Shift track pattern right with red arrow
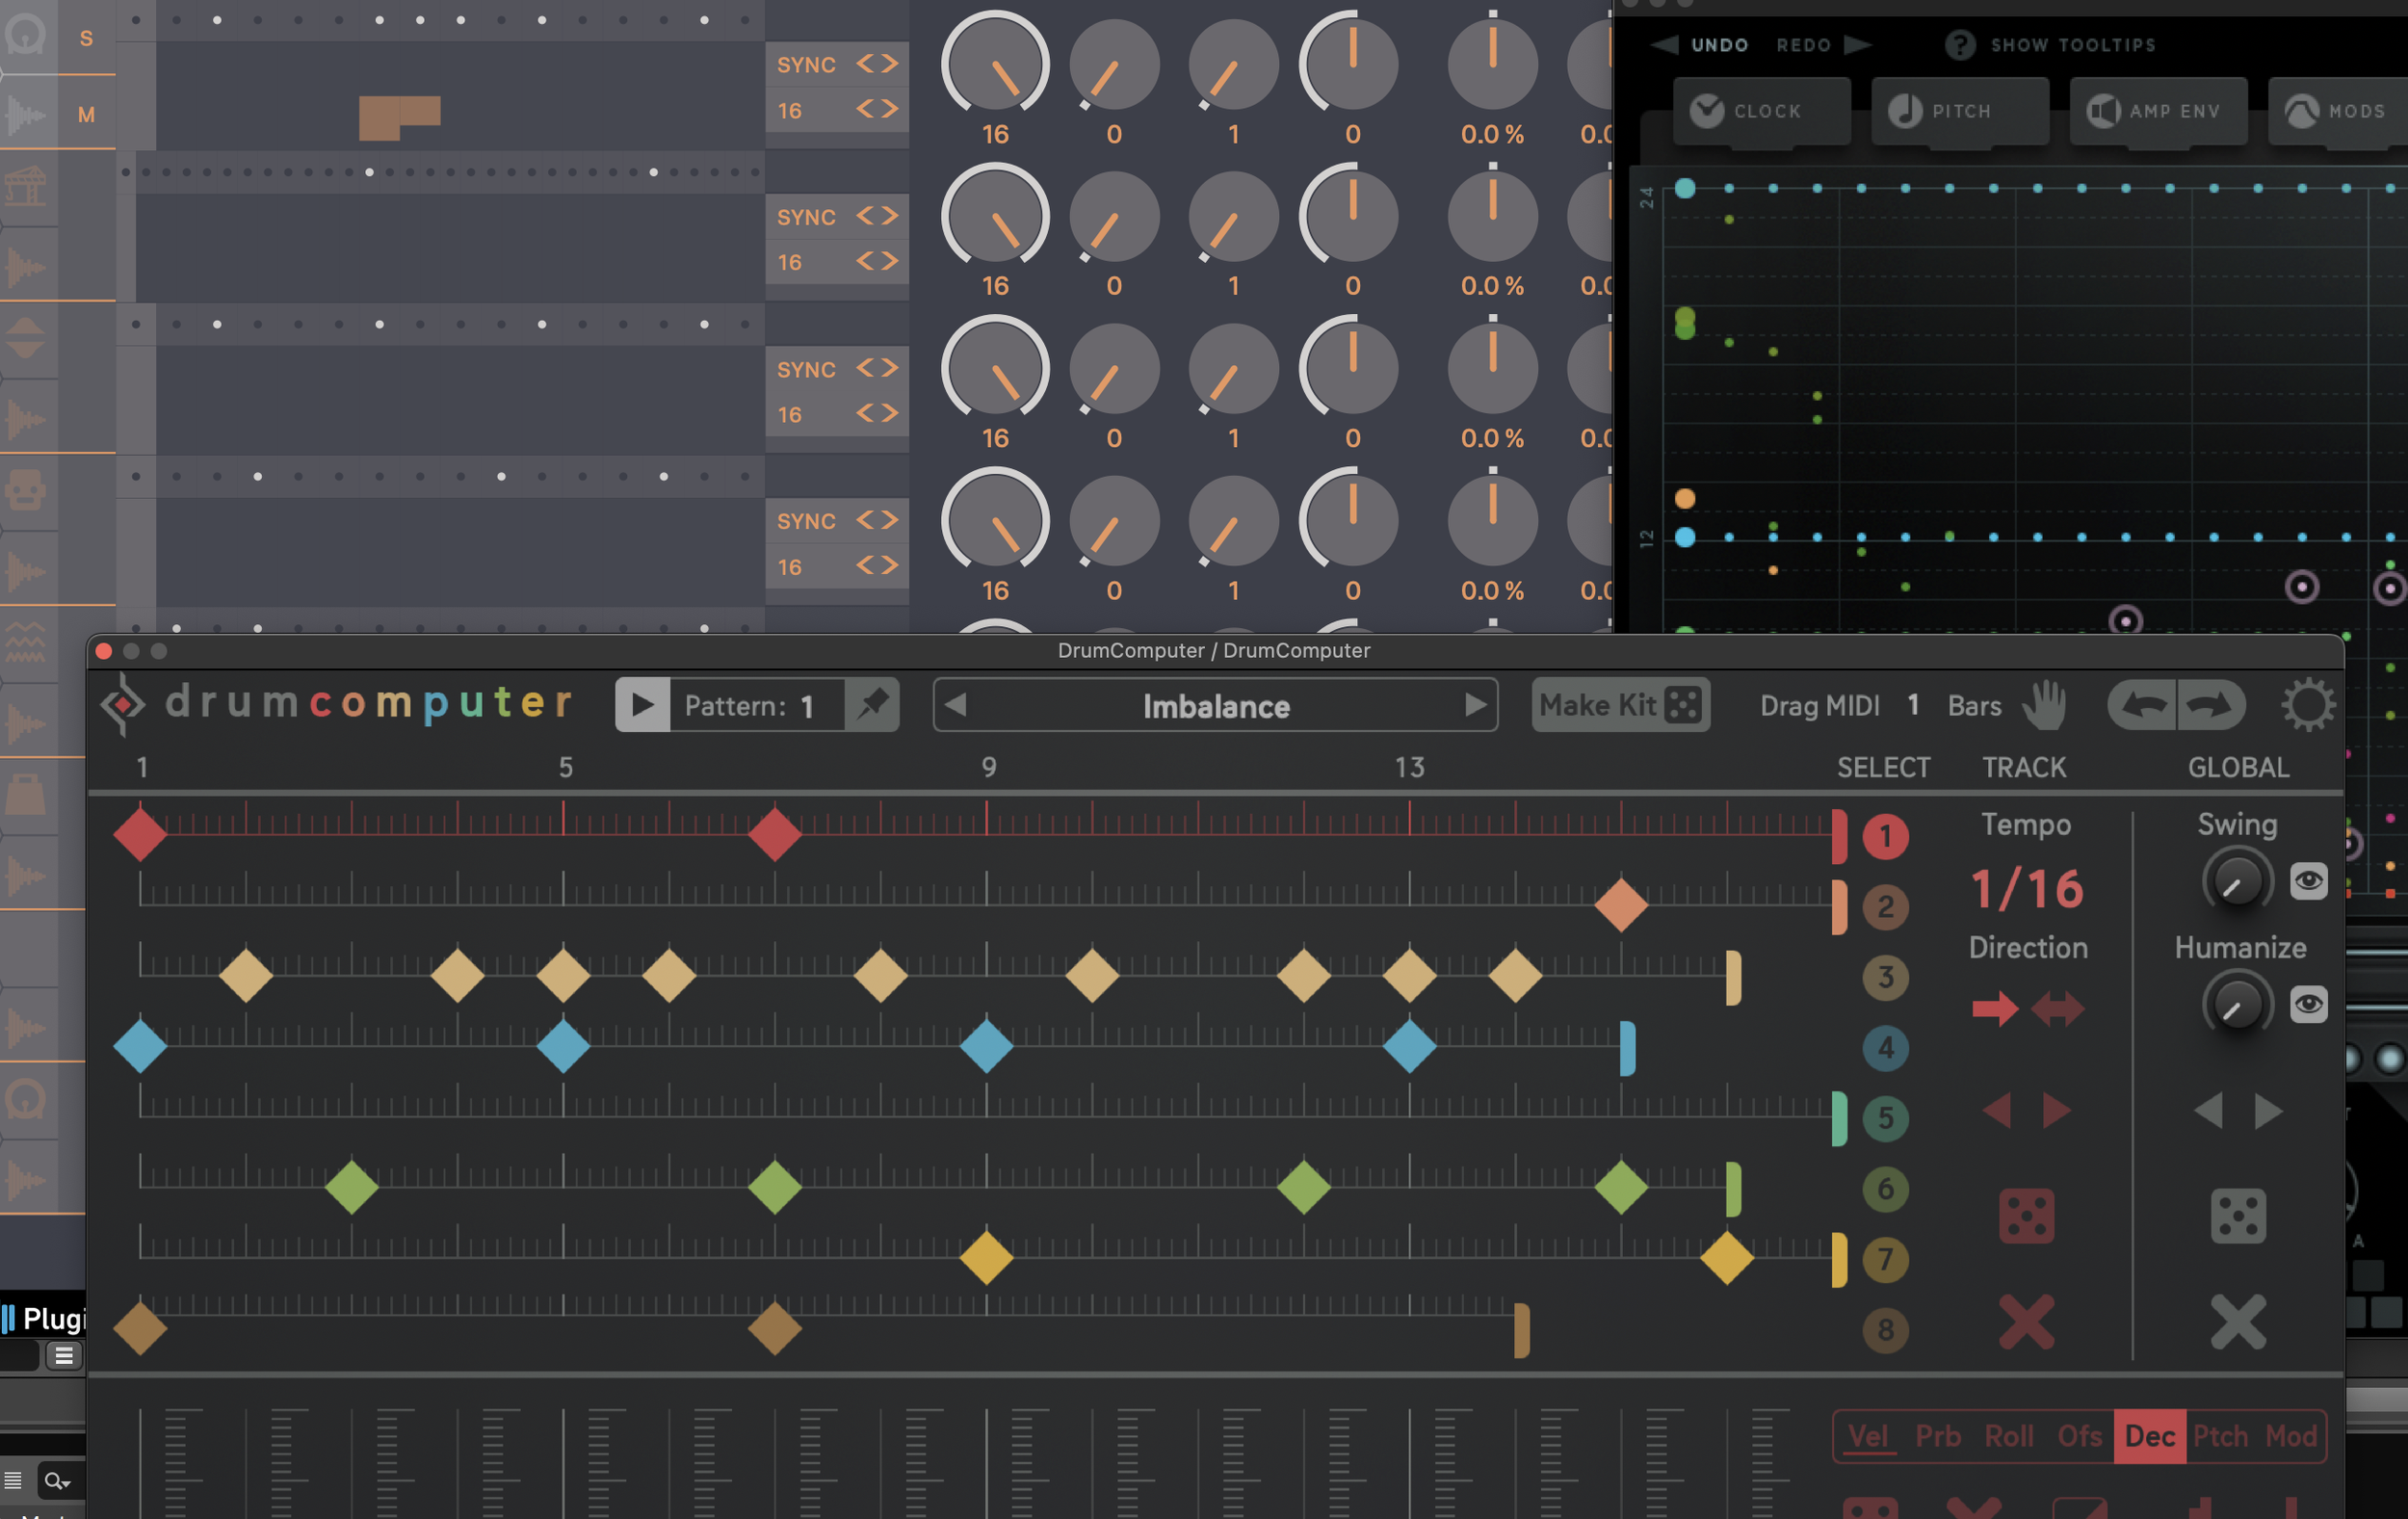 point(2056,1110)
